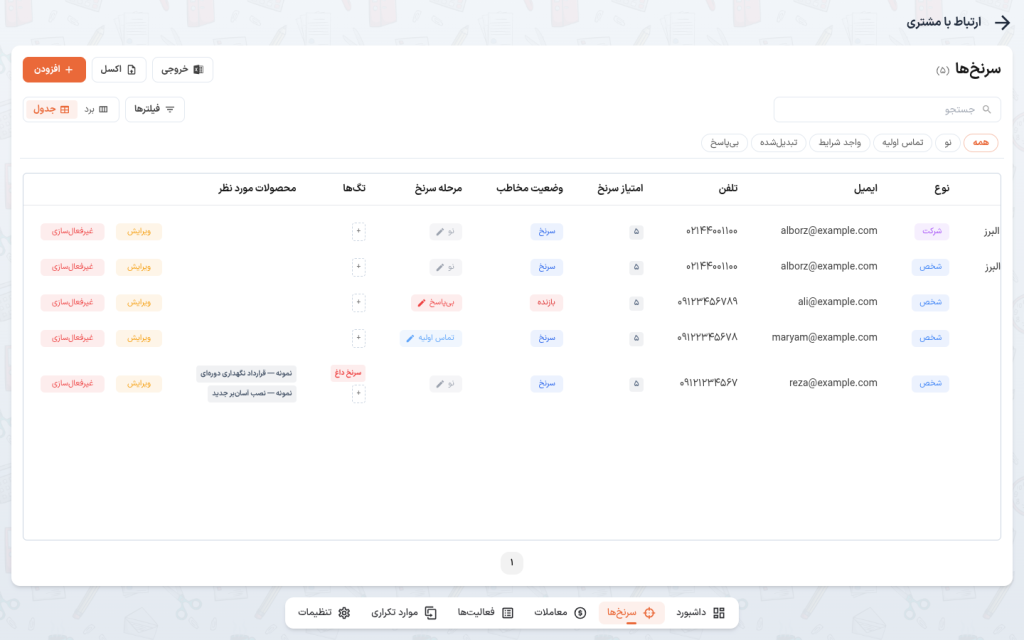The height and width of the screenshot is (640, 1024).
Task: Go to page 1 in pagination
Action: pos(512,563)
